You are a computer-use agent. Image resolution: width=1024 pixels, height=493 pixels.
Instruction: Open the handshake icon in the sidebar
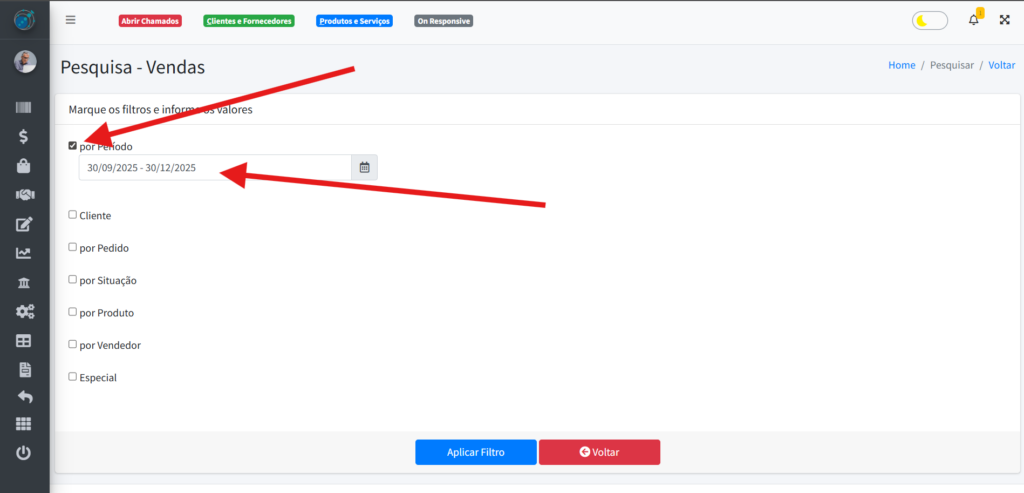pyautogui.click(x=24, y=195)
